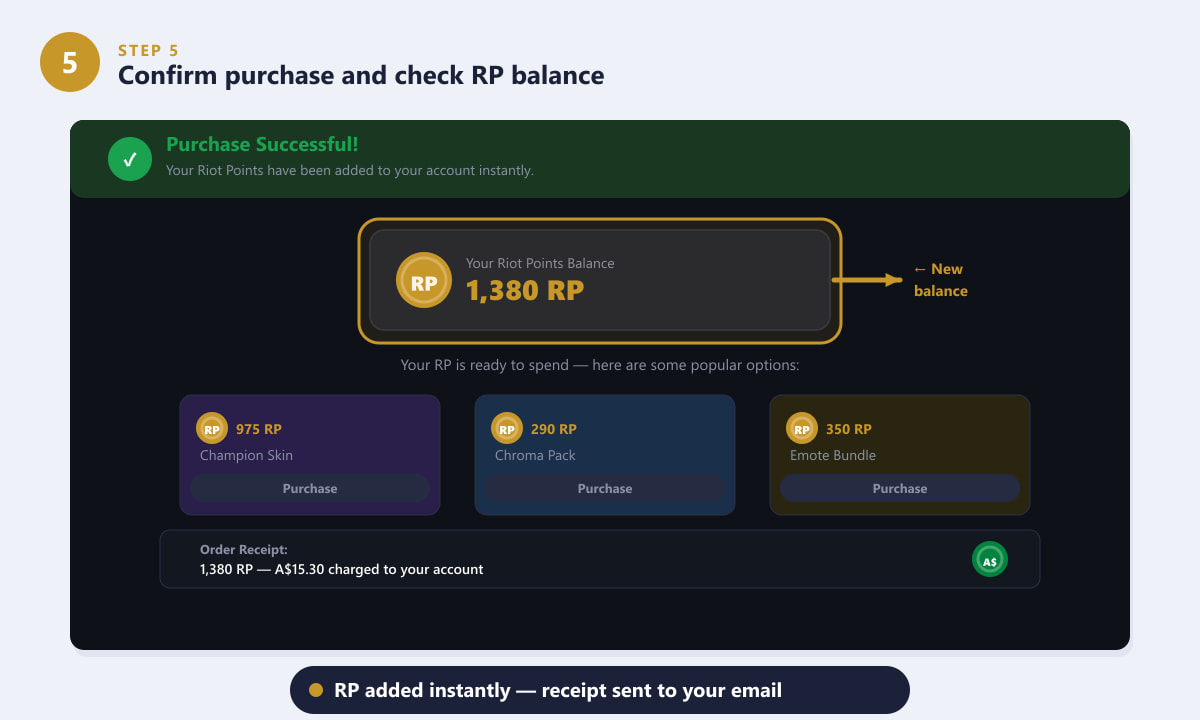Click the 'Chroma Pack' label

click(535, 455)
